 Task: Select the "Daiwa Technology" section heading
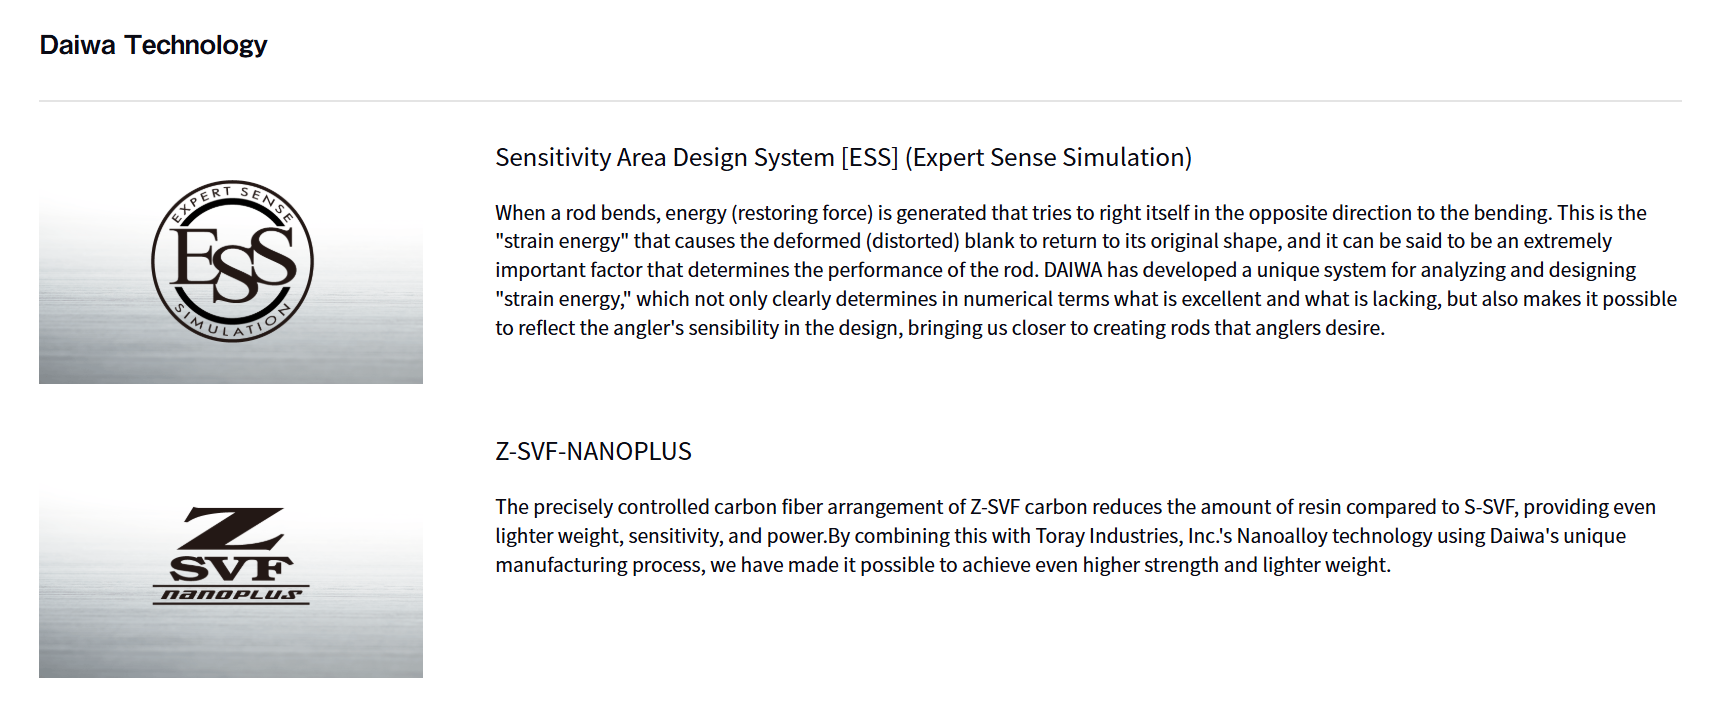tap(153, 45)
